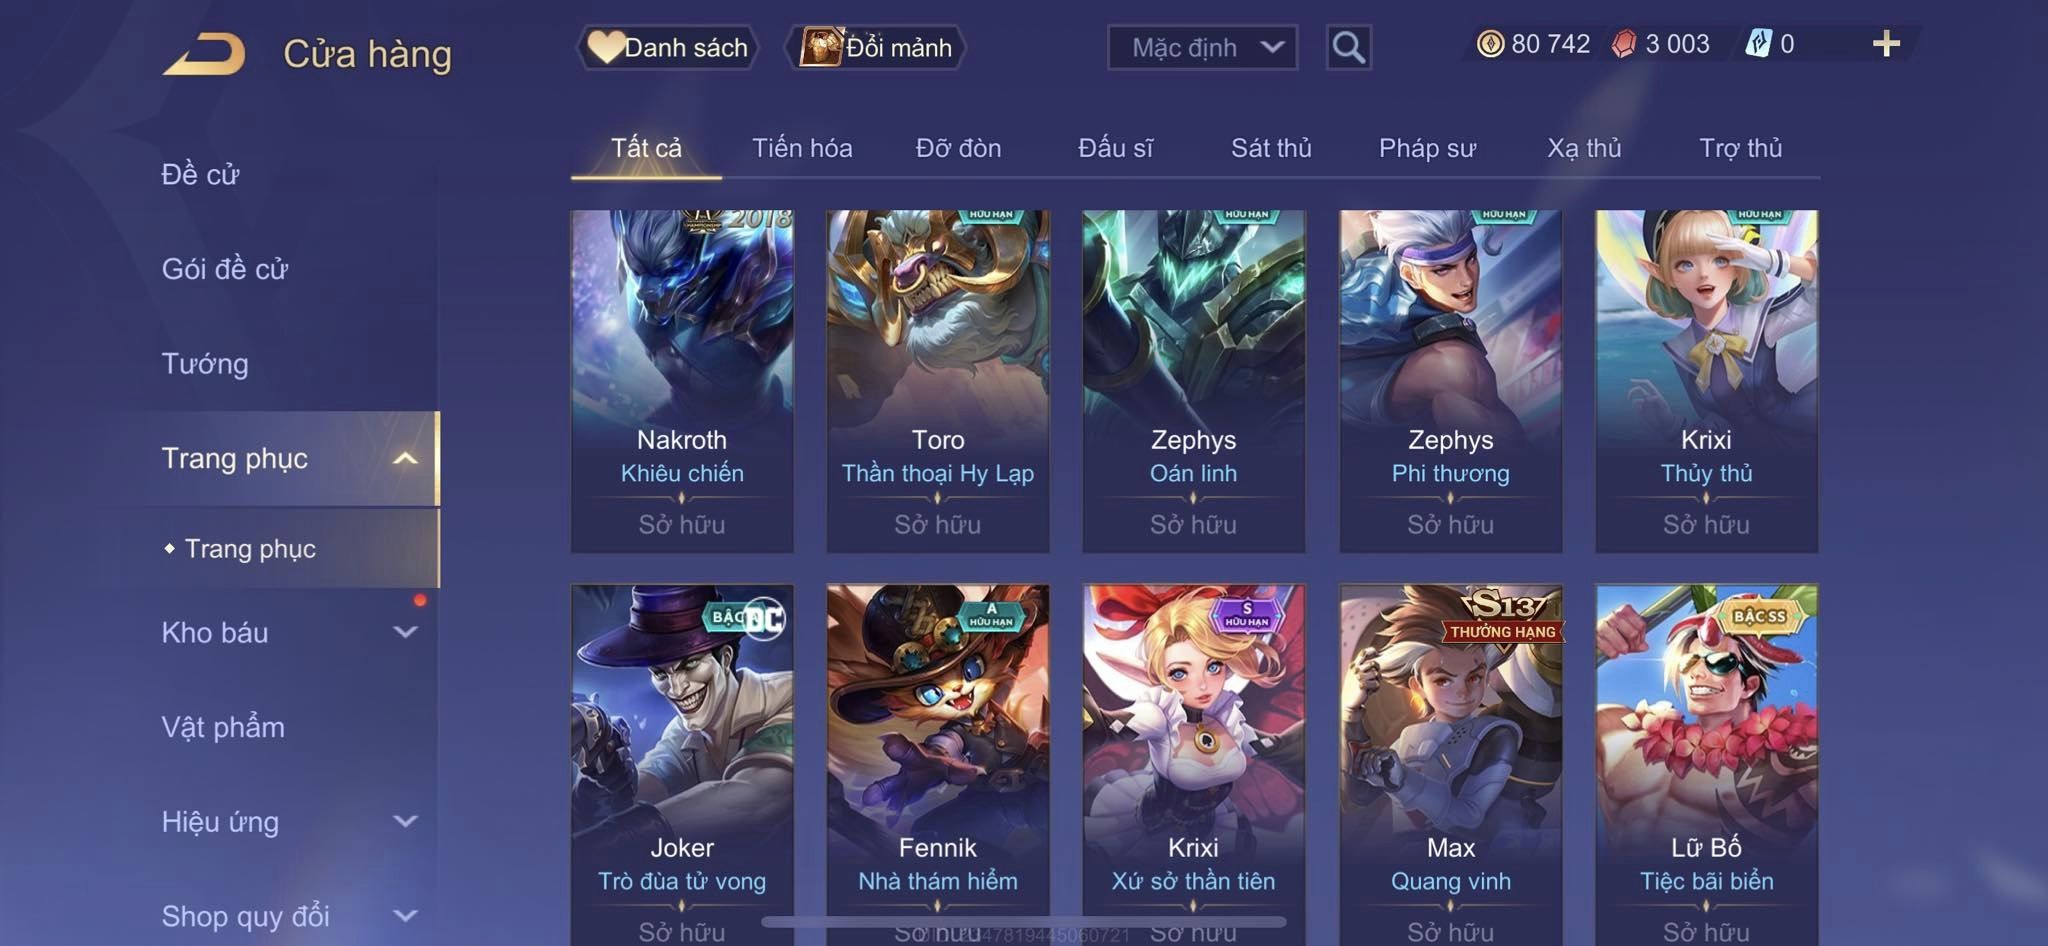
Task: Open the Mặc định sort dropdown
Action: coord(1203,47)
